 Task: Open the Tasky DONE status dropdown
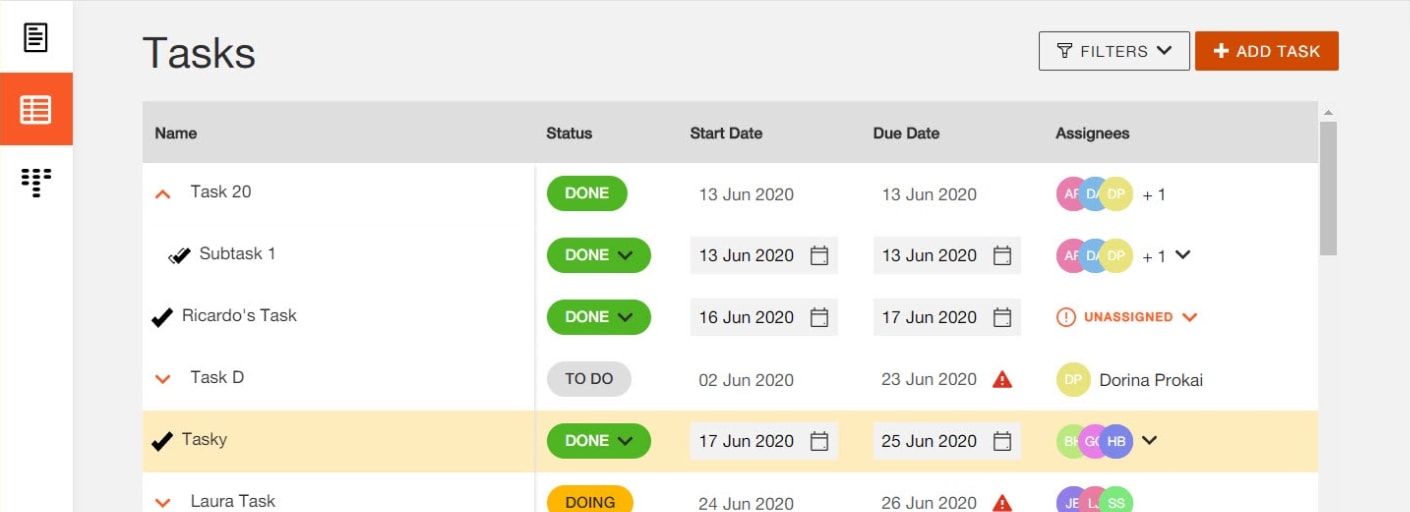[x=598, y=441]
